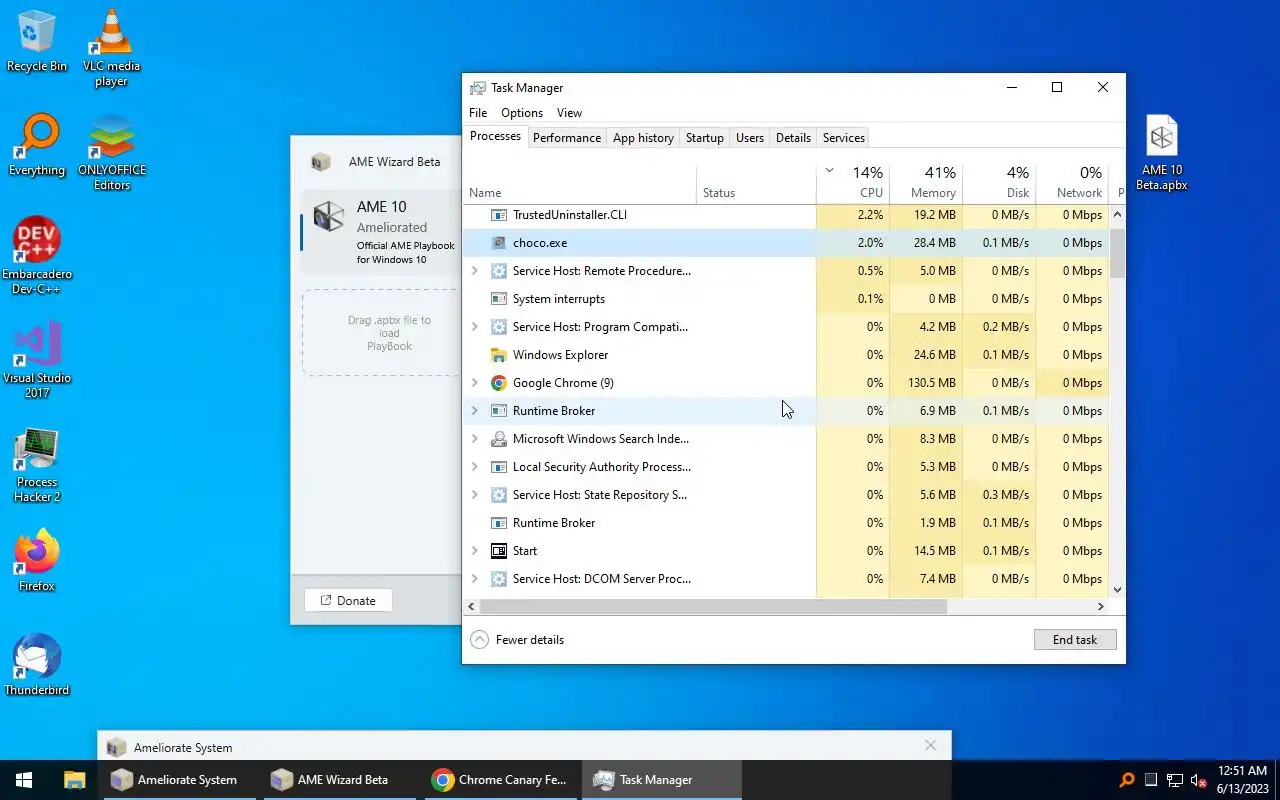
Task: Expand Service Host: State Repository row
Action: pyautogui.click(x=475, y=495)
